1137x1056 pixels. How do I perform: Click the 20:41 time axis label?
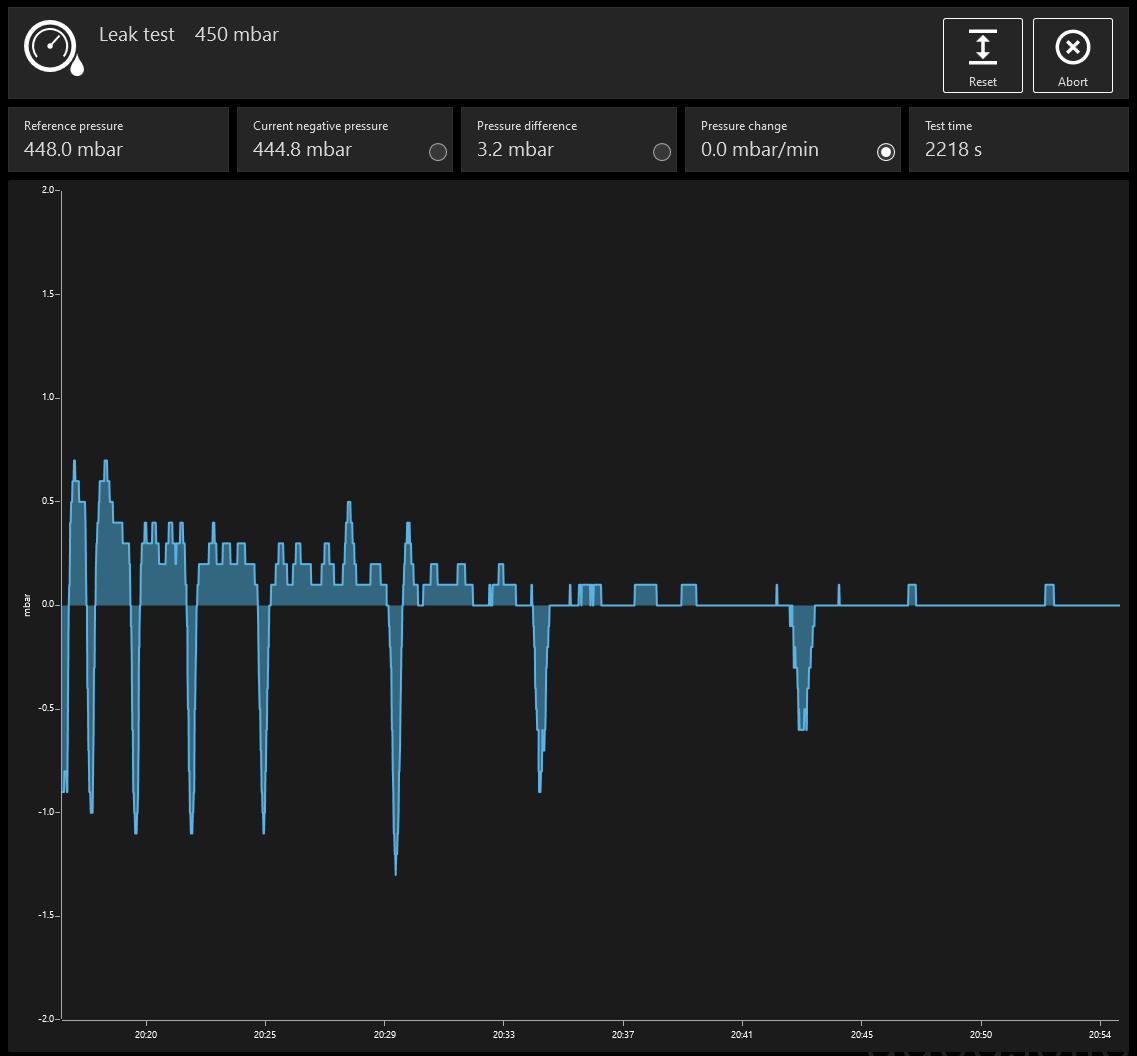coord(742,1034)
